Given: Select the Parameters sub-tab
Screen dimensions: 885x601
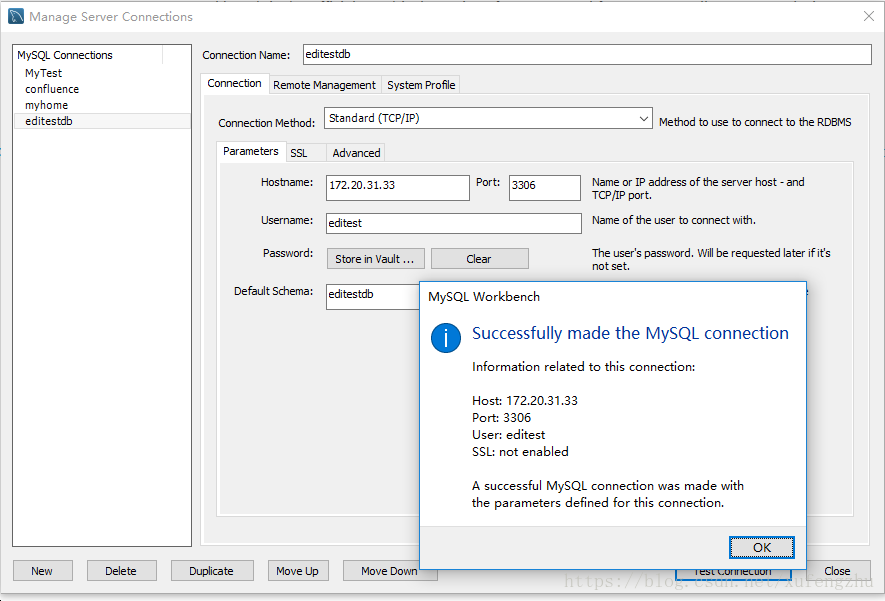Looking at the screenshot, I should coord(251,151).
